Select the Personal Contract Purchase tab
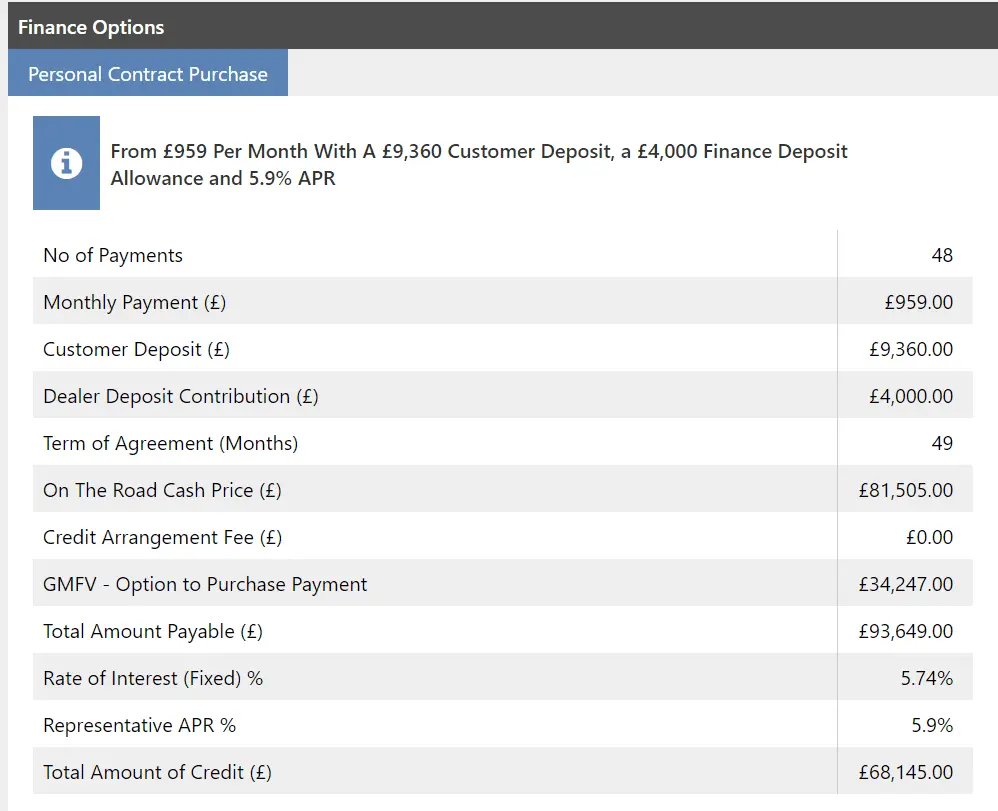998x811 pixels. [x=148, y=74]
